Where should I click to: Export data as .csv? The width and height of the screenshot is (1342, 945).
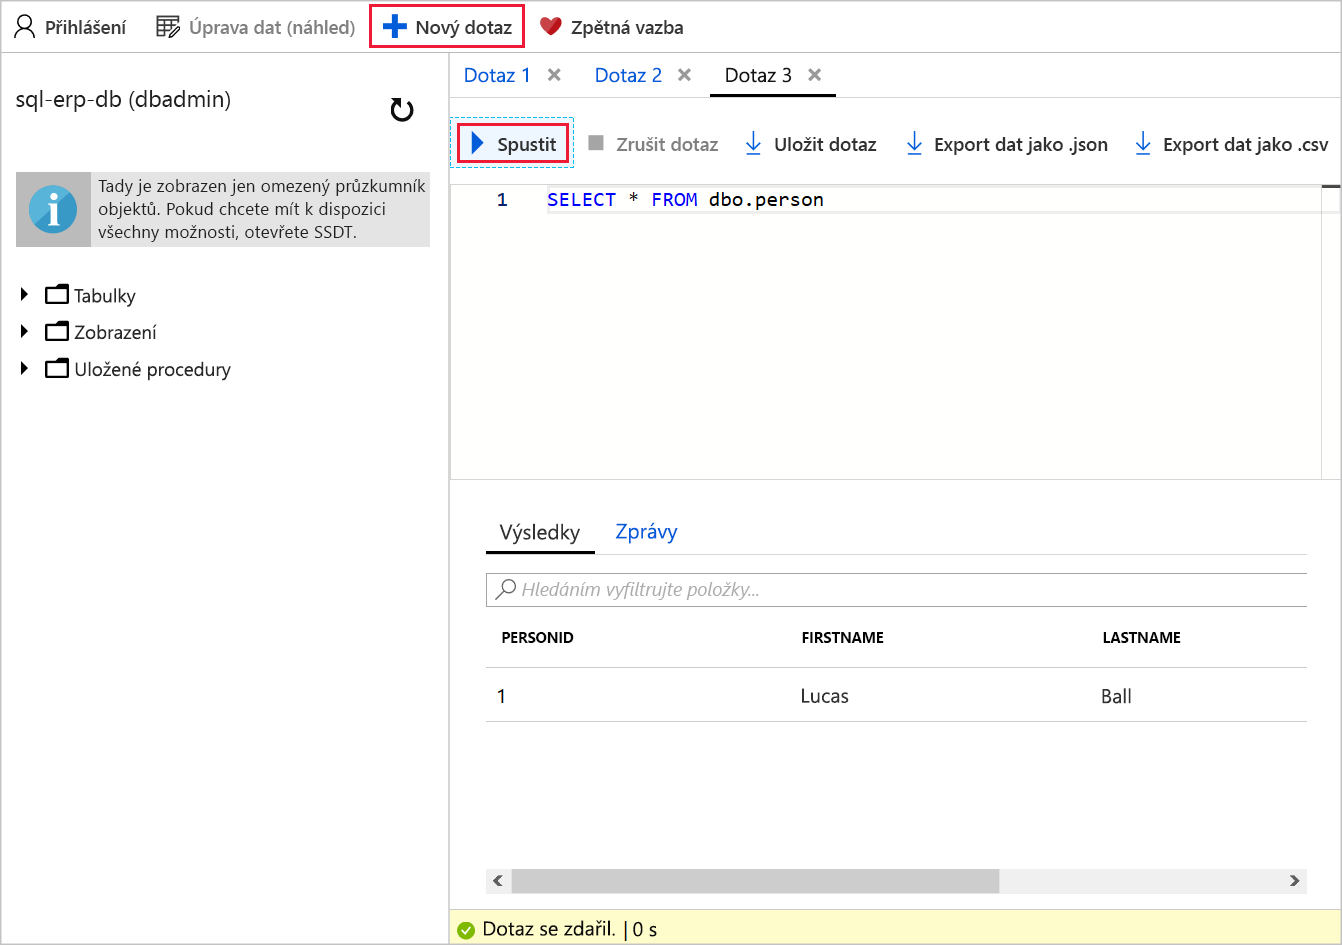tap(1231, 144)
